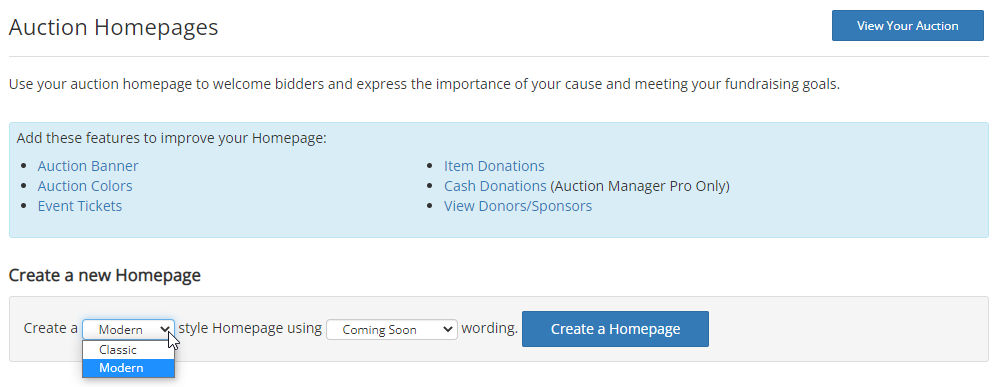Click the welcome bidders description paragraph
The height and width of the screenshot is (387, 1007).
[x=425, y=84]
